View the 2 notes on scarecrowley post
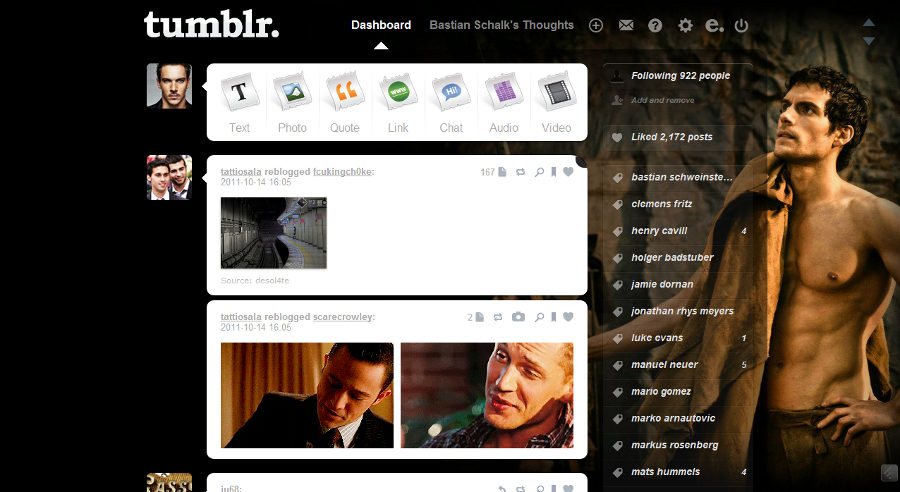Viewport: 900px width, 492px height. (x=475, y=317)
